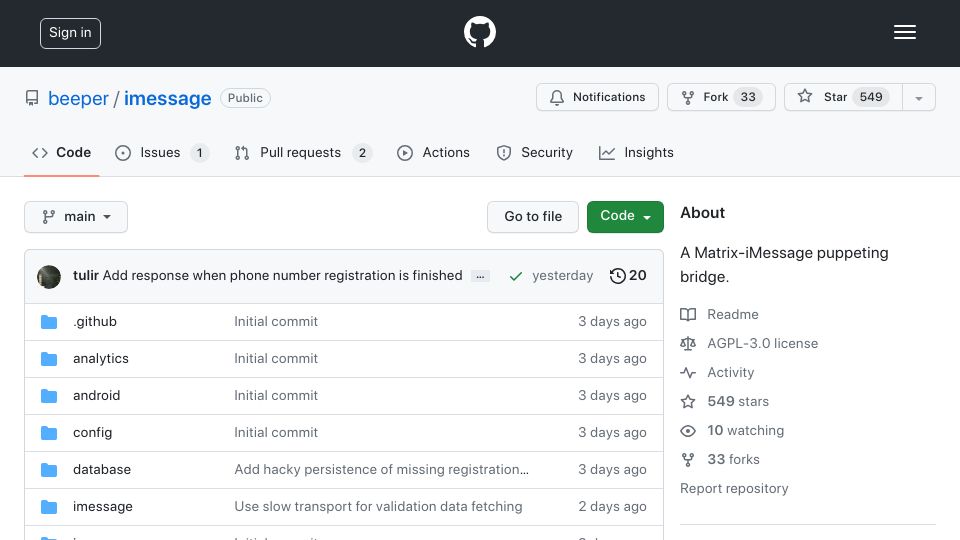Expand the commit message ellipsis
Viewport: 960px width, 540px height.
tap(480, 277)
